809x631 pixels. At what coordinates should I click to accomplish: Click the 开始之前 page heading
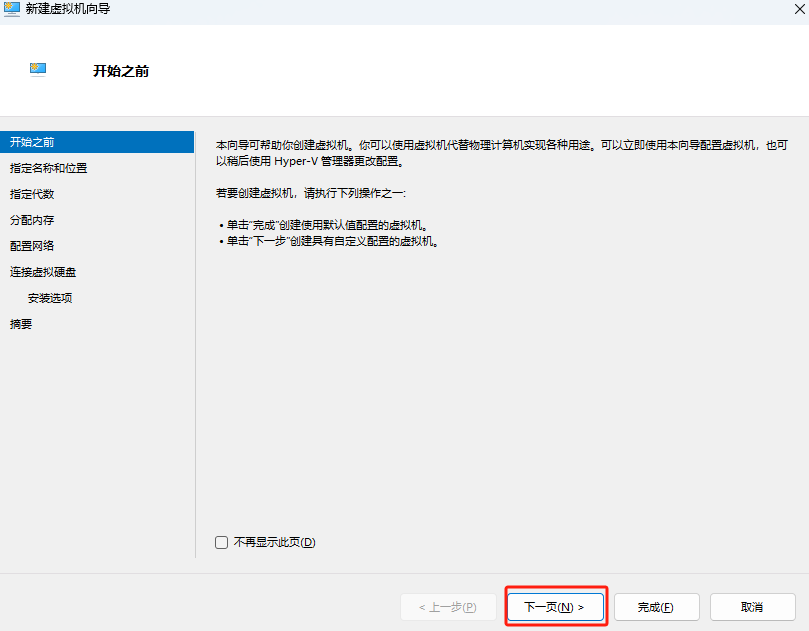click(121, 71)
